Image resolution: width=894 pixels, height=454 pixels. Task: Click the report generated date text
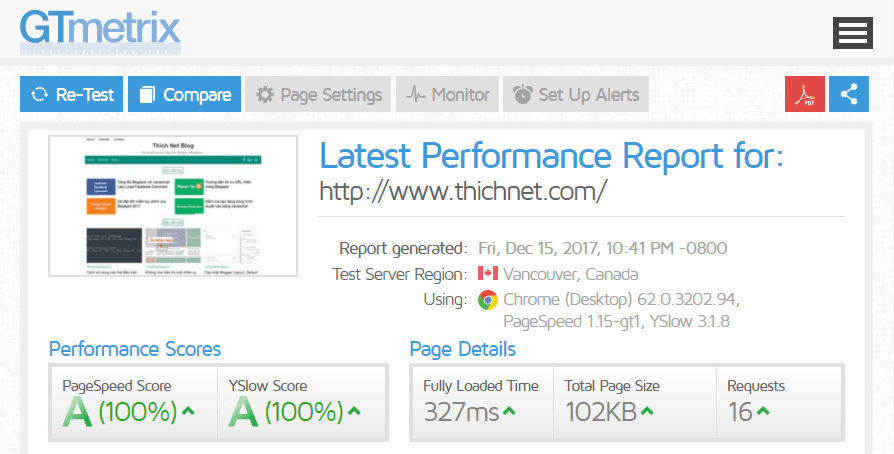point(603,248)
